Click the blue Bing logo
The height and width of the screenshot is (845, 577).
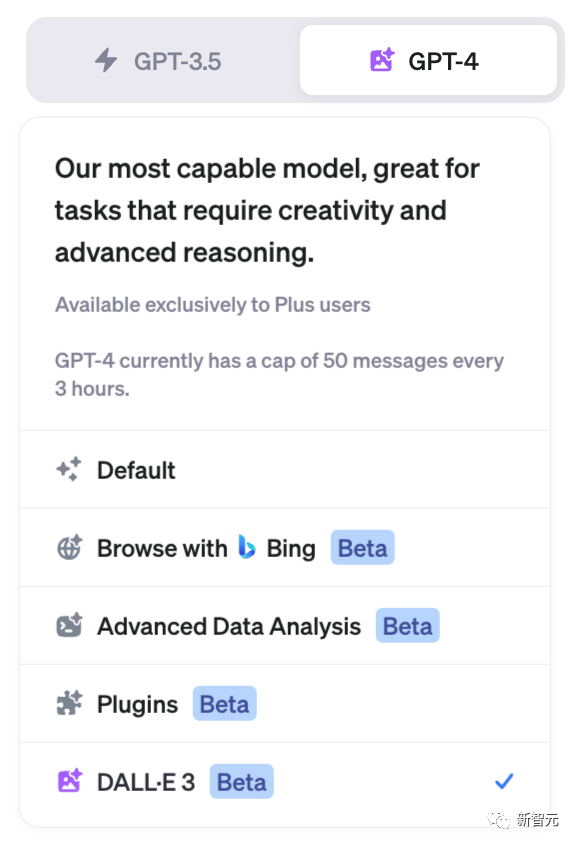246,547
